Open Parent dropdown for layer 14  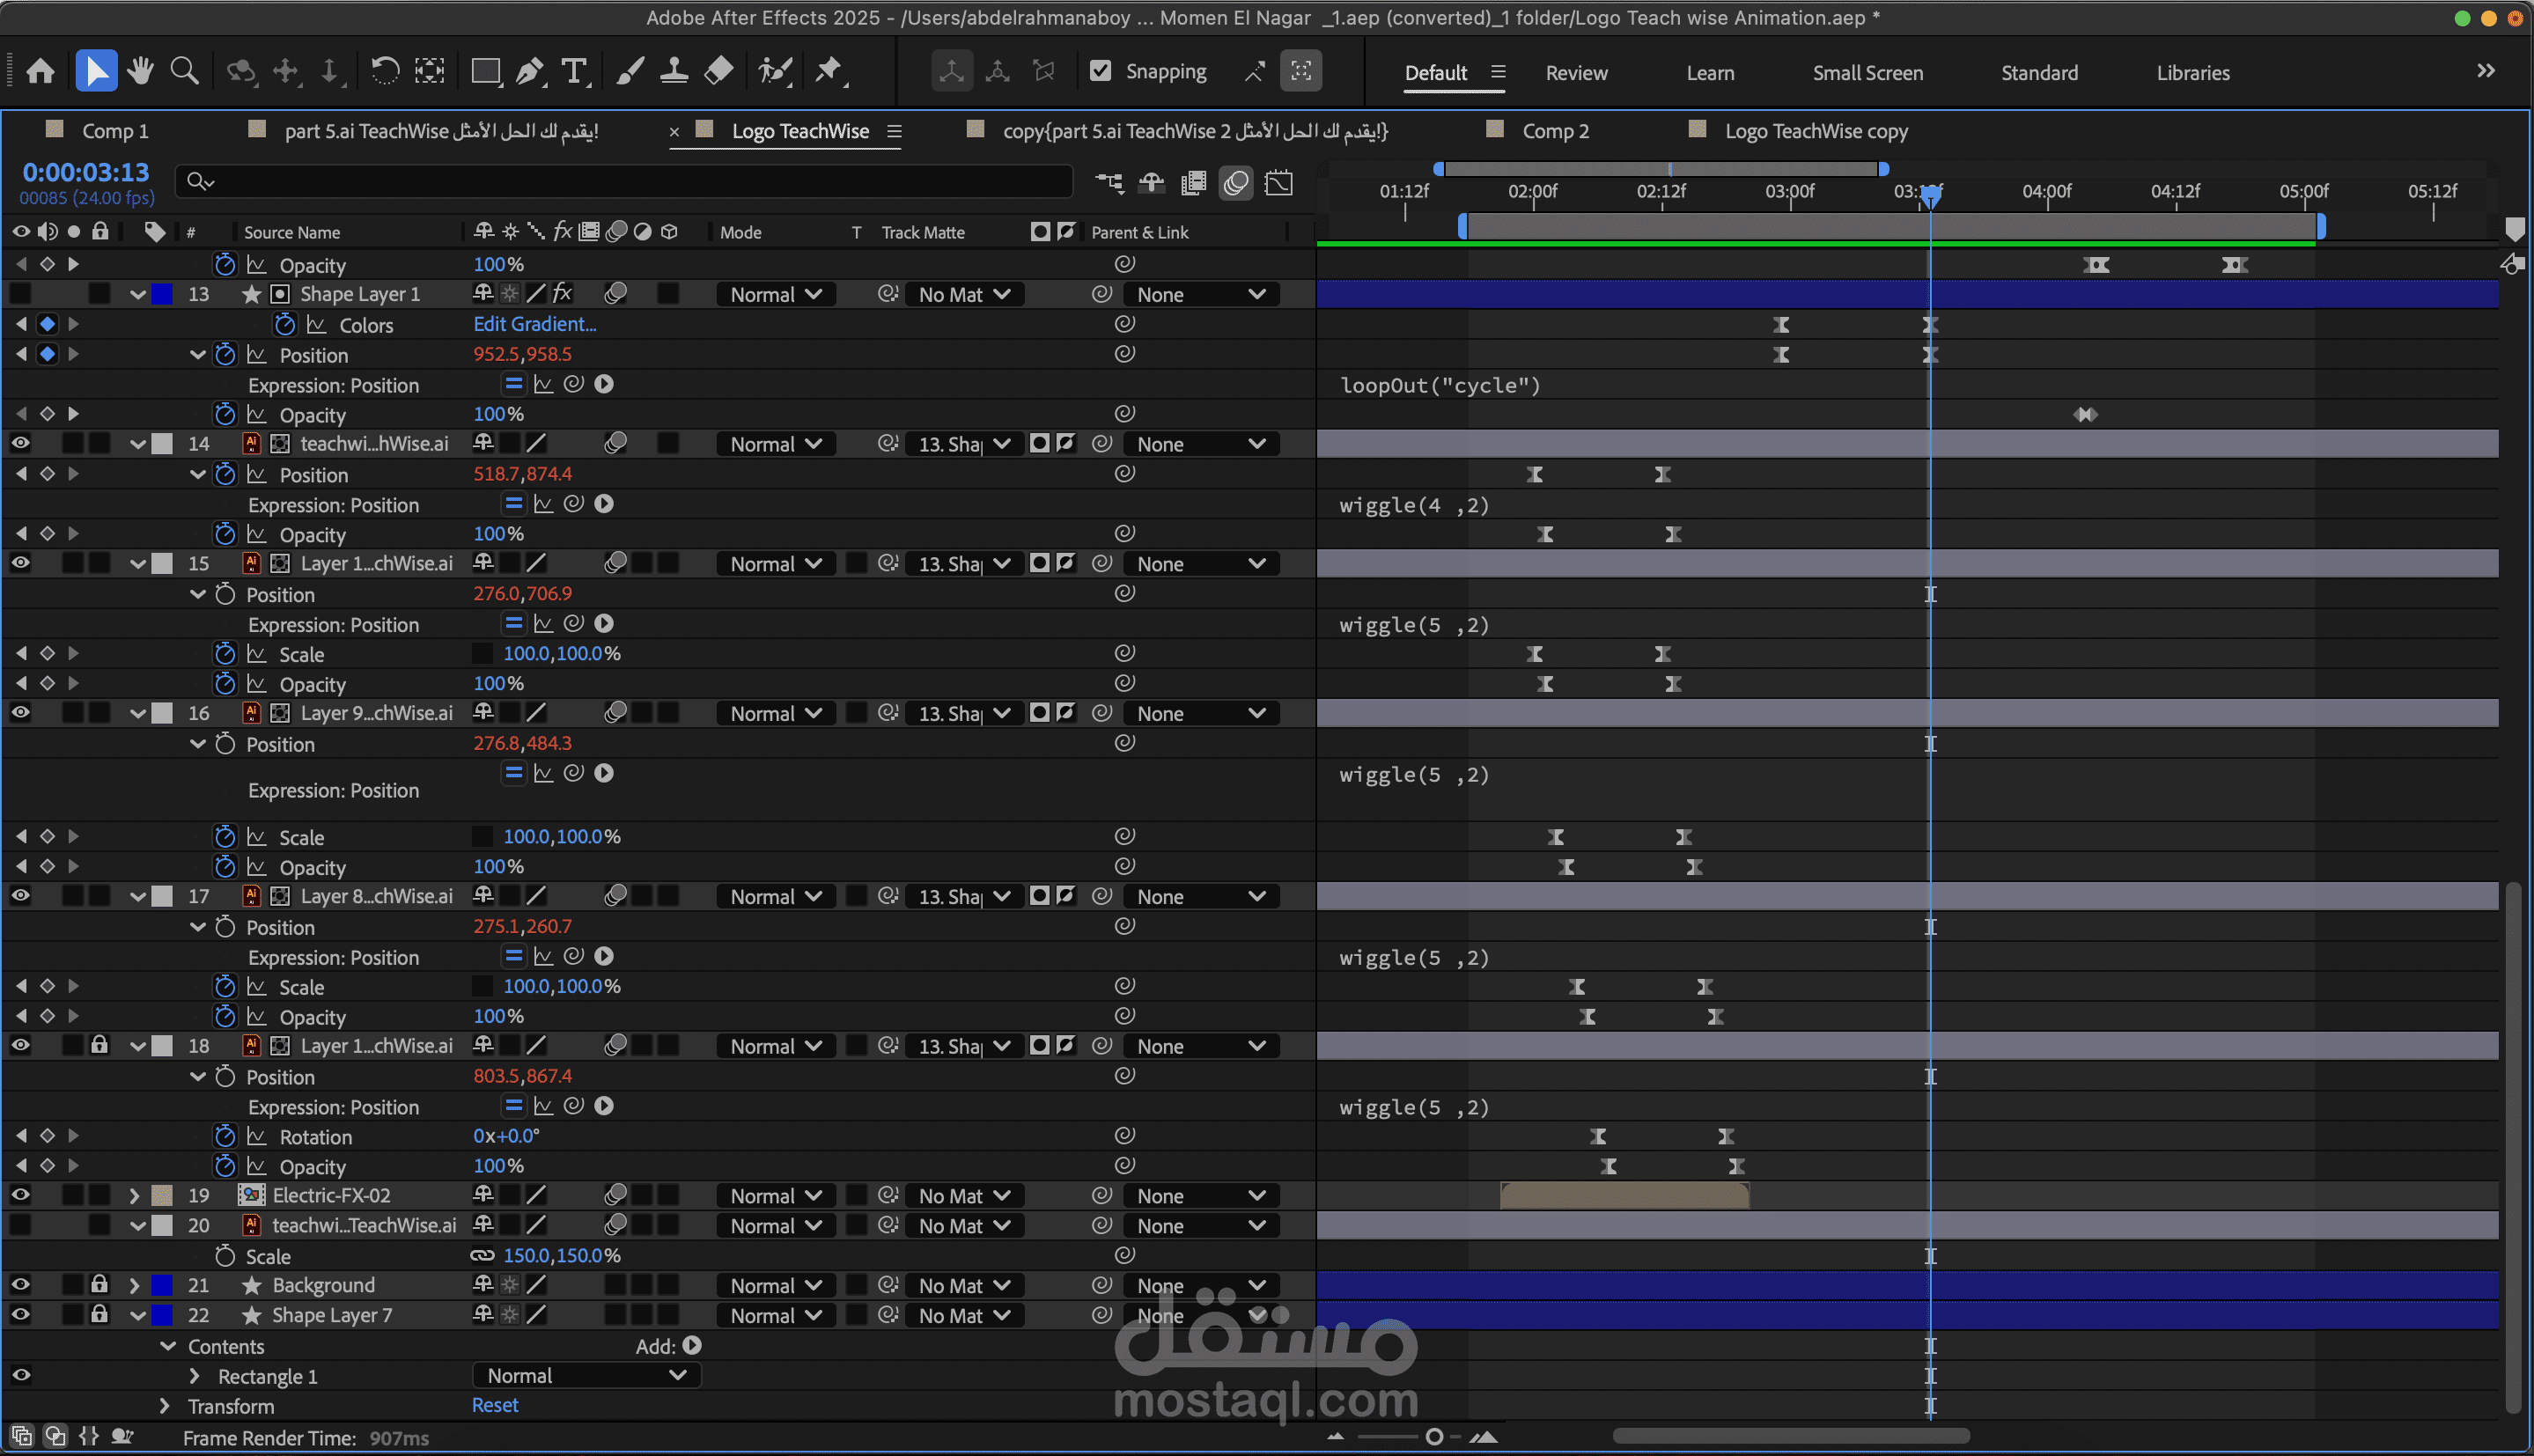pos(1200,444)
